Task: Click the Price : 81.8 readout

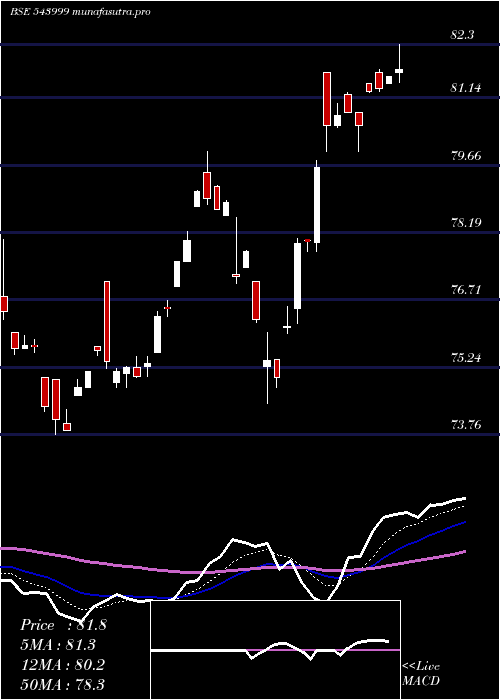Action: pyautogui.click(x=63, y=625)
